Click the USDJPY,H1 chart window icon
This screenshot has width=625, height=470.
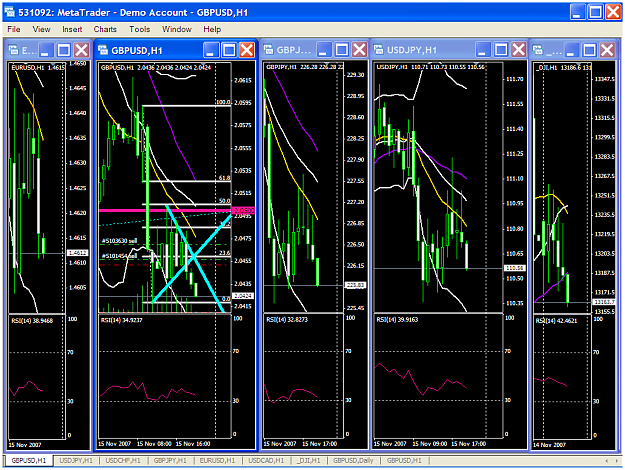click(x=378, y=49)
